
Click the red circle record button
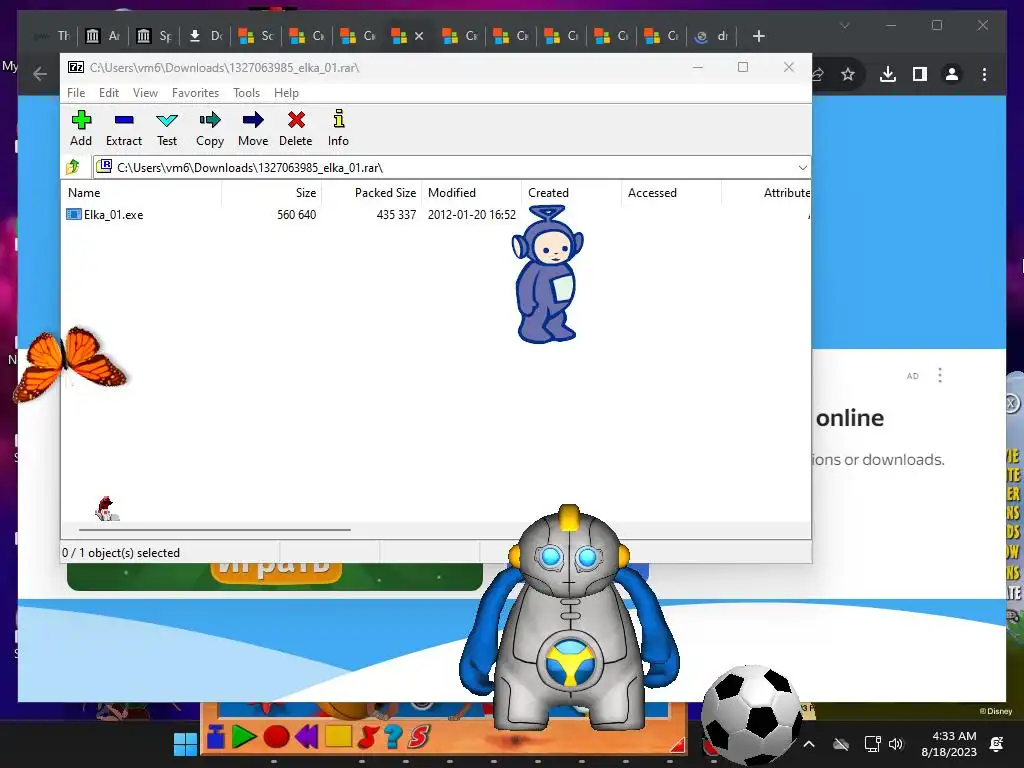(276, 737)
